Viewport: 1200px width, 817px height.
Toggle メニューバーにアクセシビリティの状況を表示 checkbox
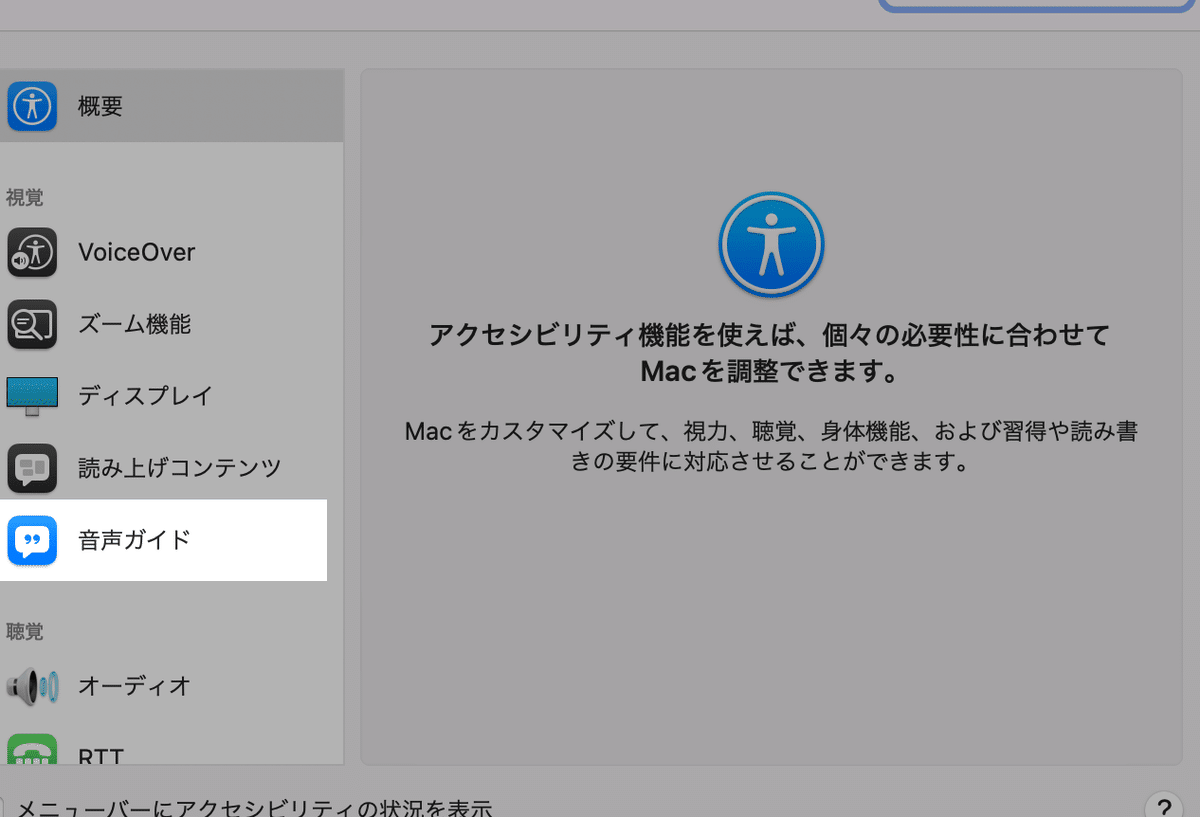pos(3,808)
